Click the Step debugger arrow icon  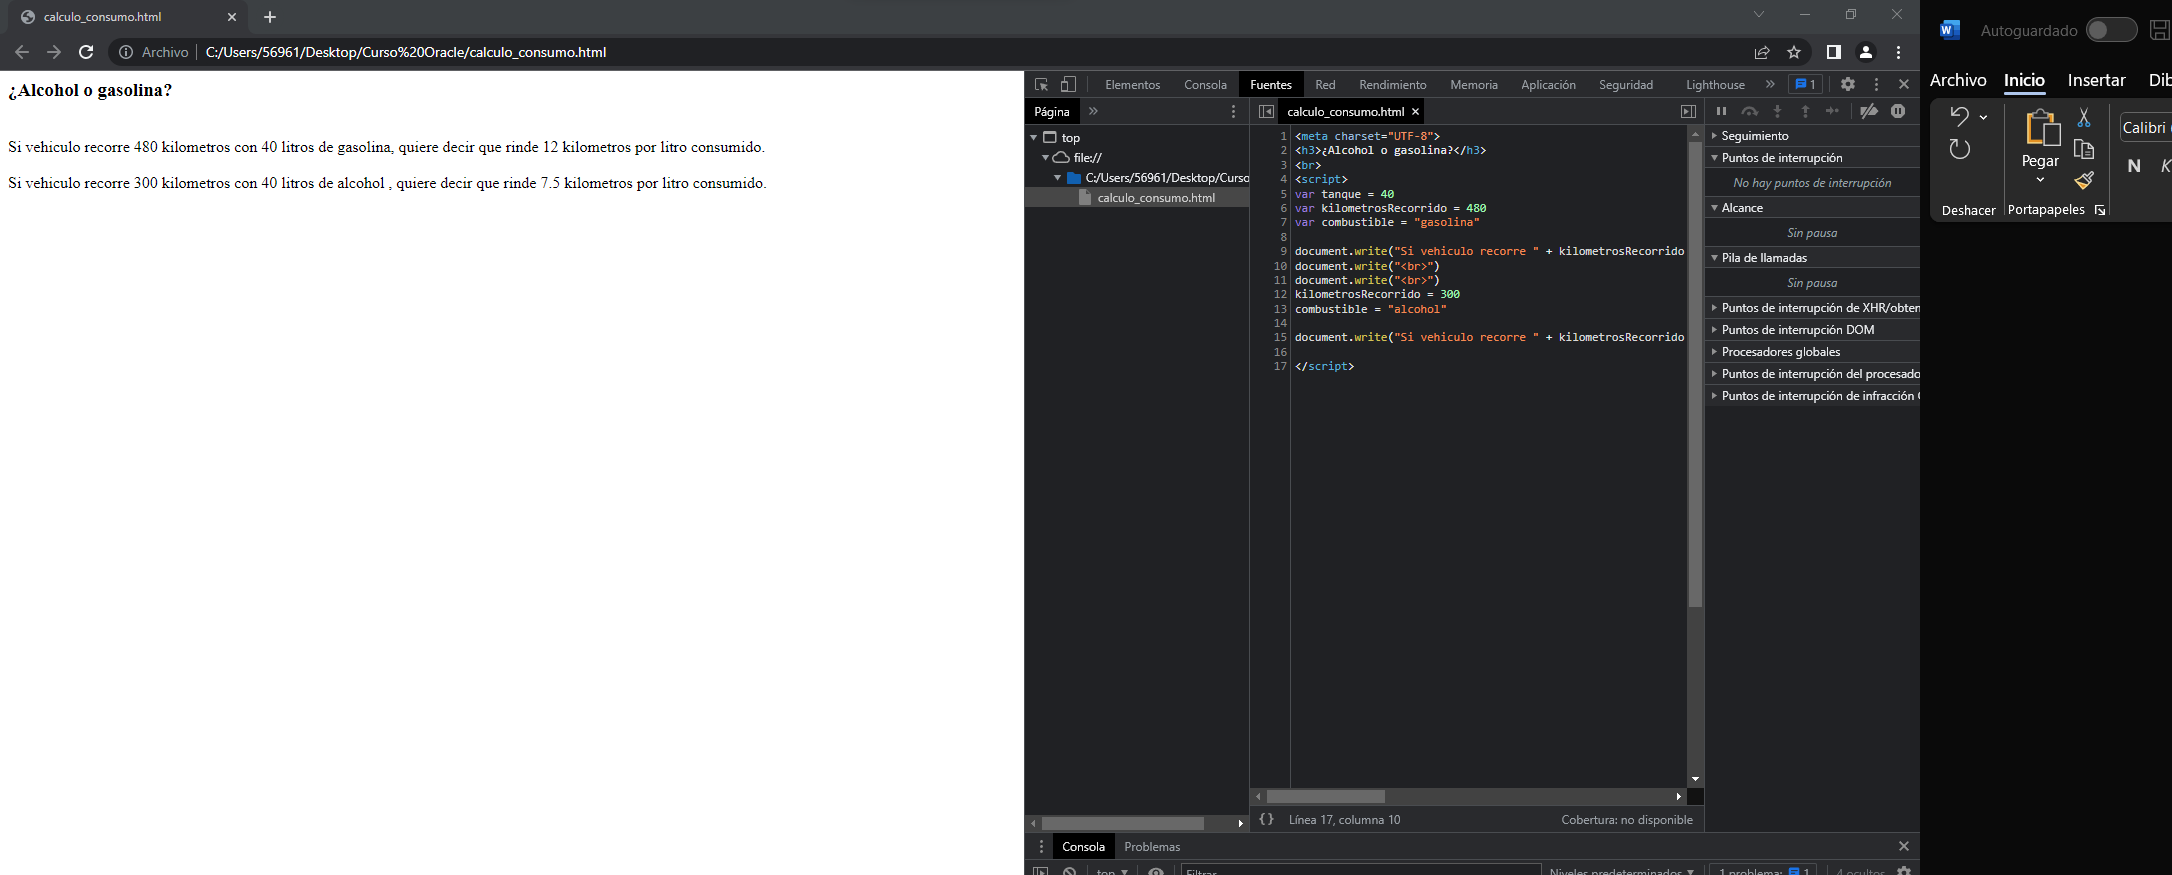click(1832, 111)
